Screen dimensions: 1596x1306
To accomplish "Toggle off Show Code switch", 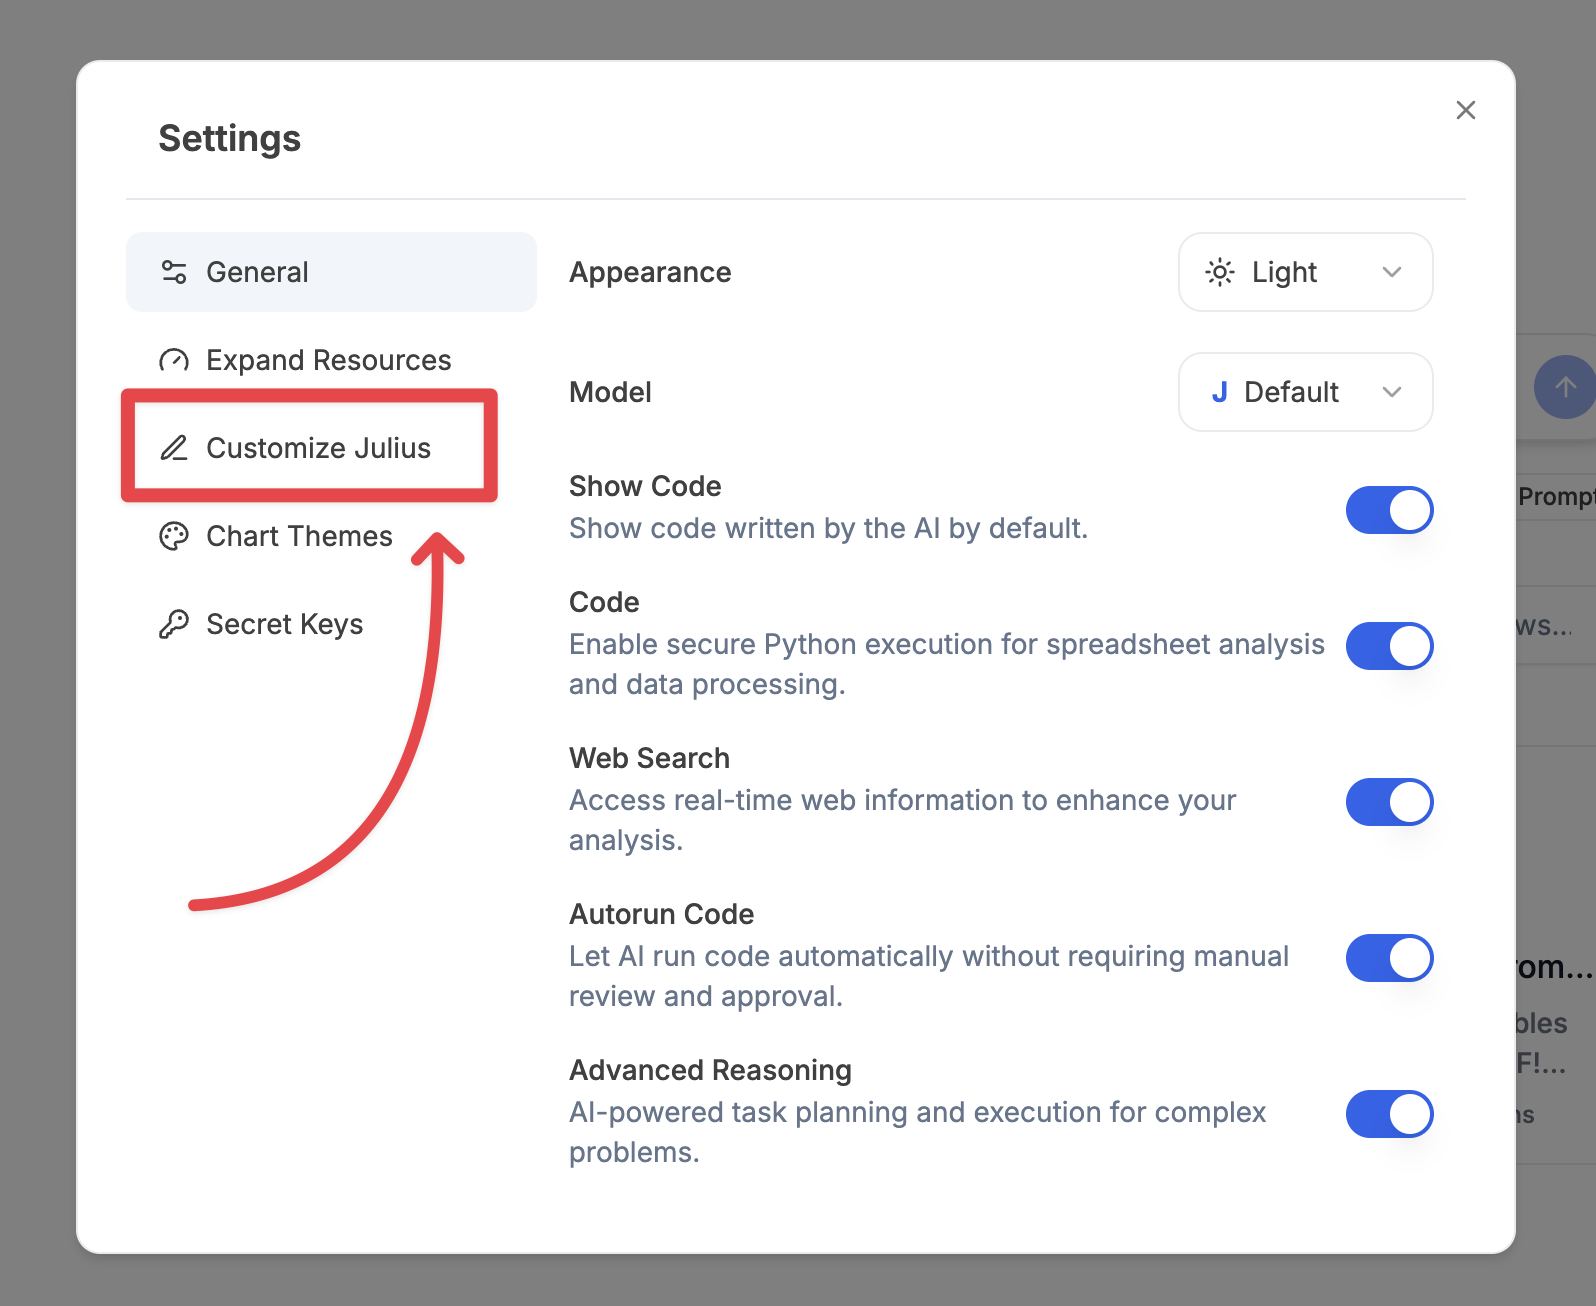I will (x=1390, y=510).
